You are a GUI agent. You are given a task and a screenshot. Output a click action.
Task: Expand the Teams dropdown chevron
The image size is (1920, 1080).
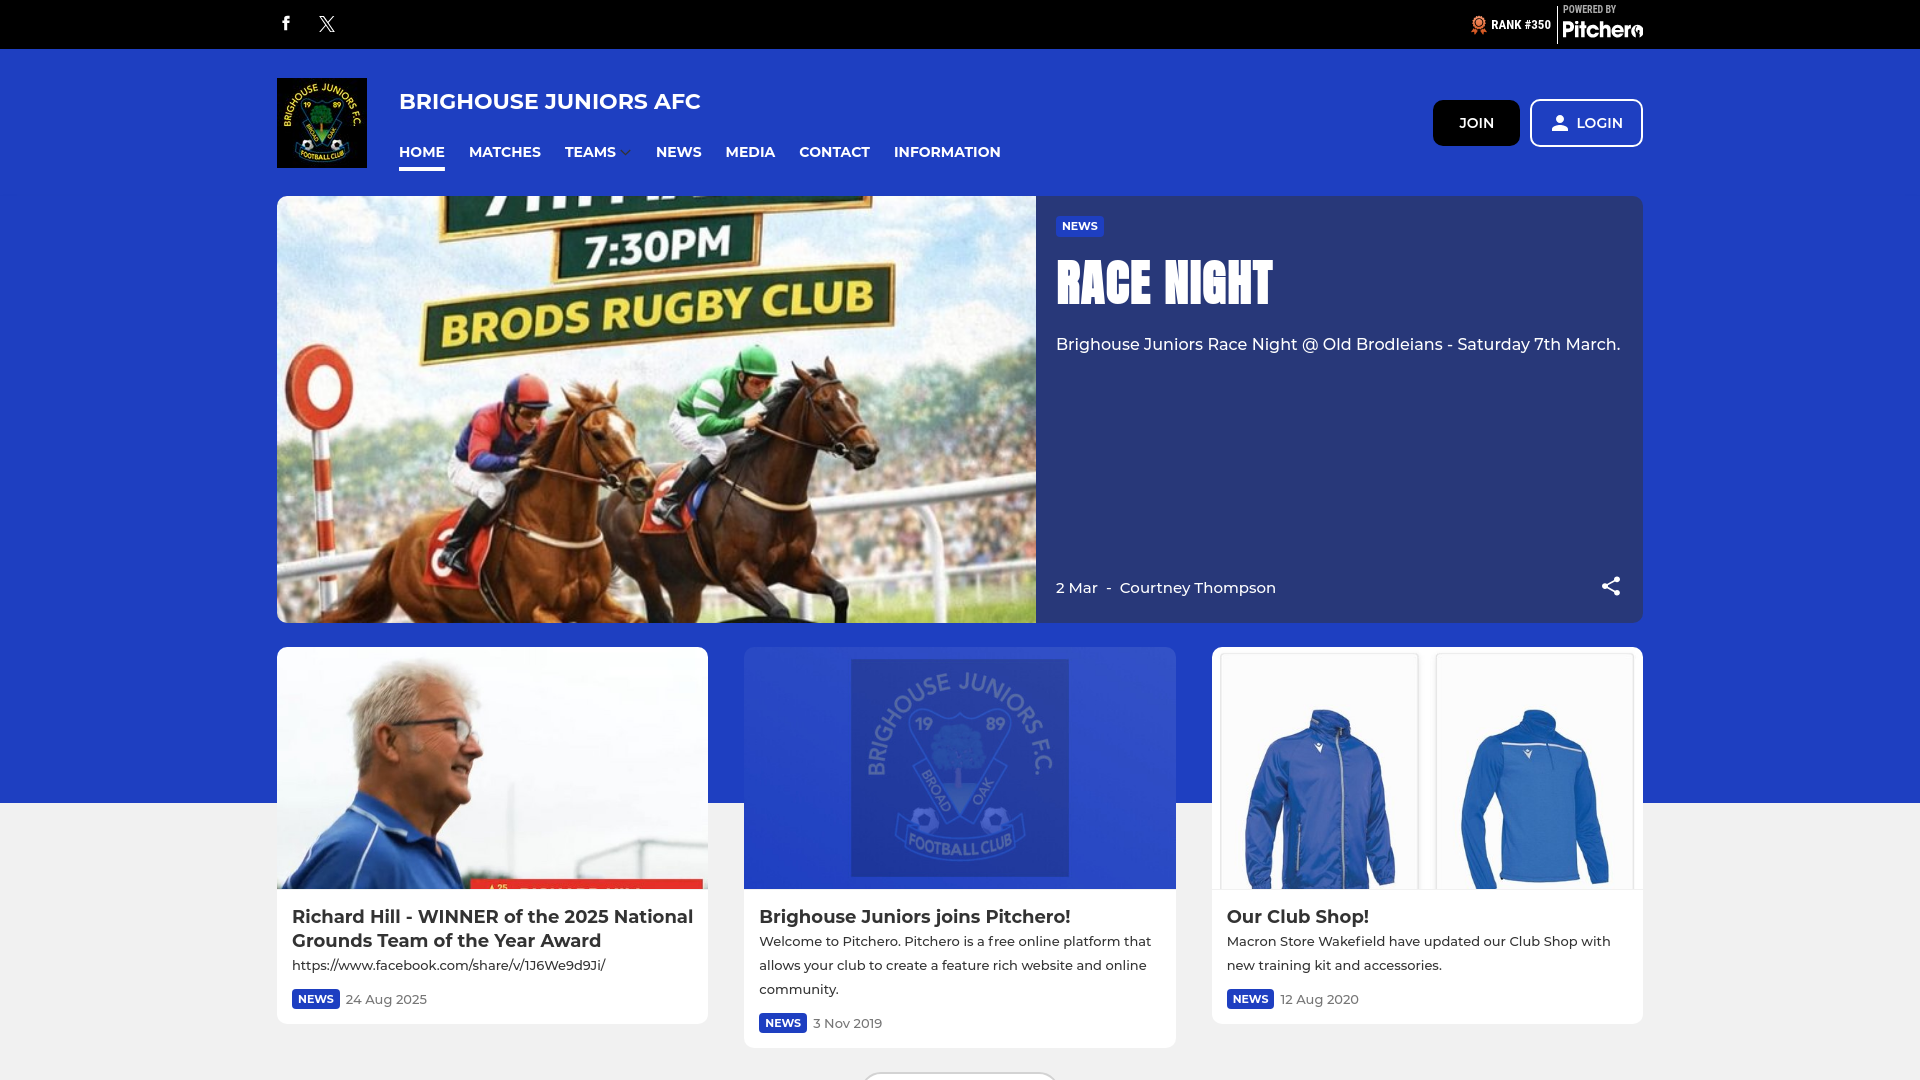pos(625,153)
